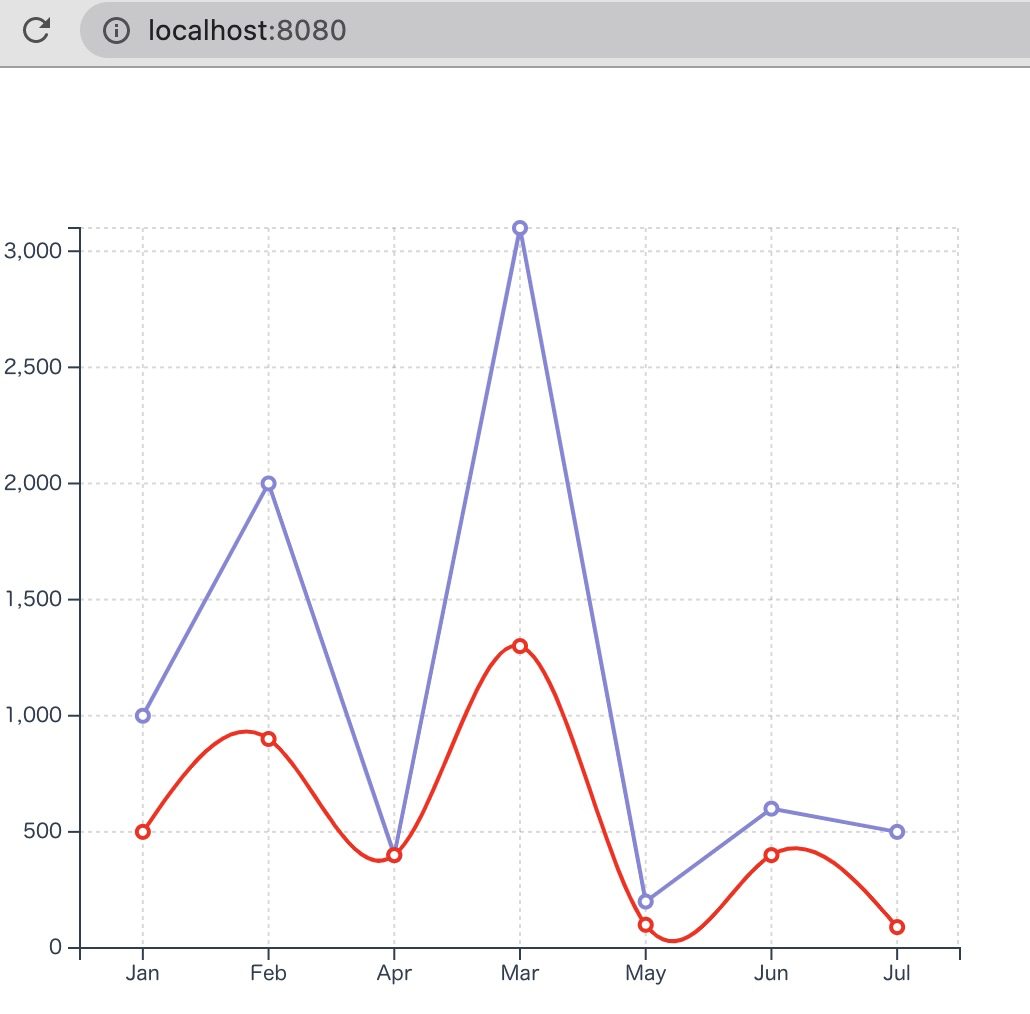Screen dimensions: 1030x1014
Task: Click the red data point at Mar
Action: 520,646
